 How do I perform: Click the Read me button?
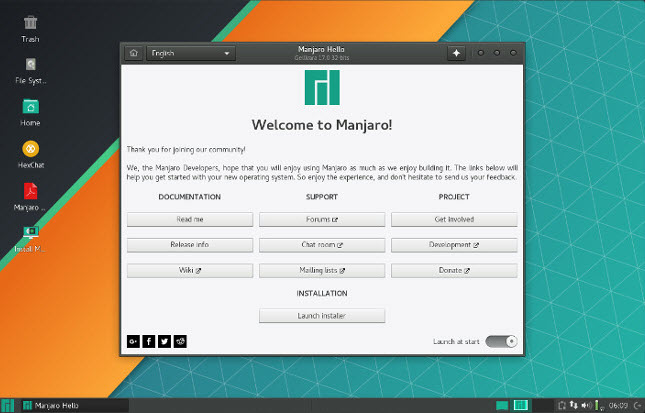190,219
